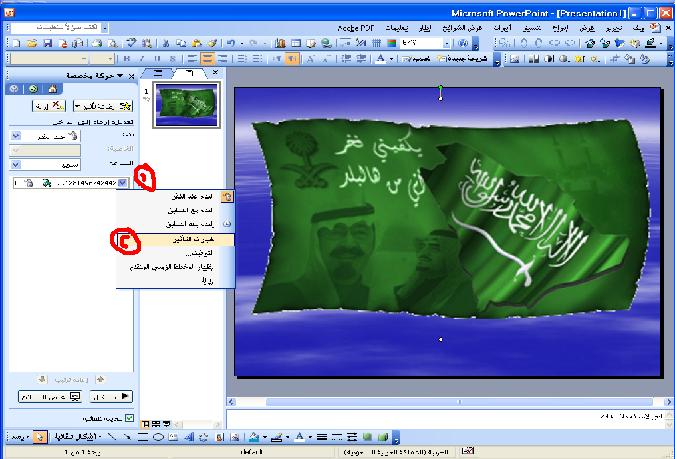Toggle Underline formatting button
Screen dimensions: 675x459
[x=158, y=59]
